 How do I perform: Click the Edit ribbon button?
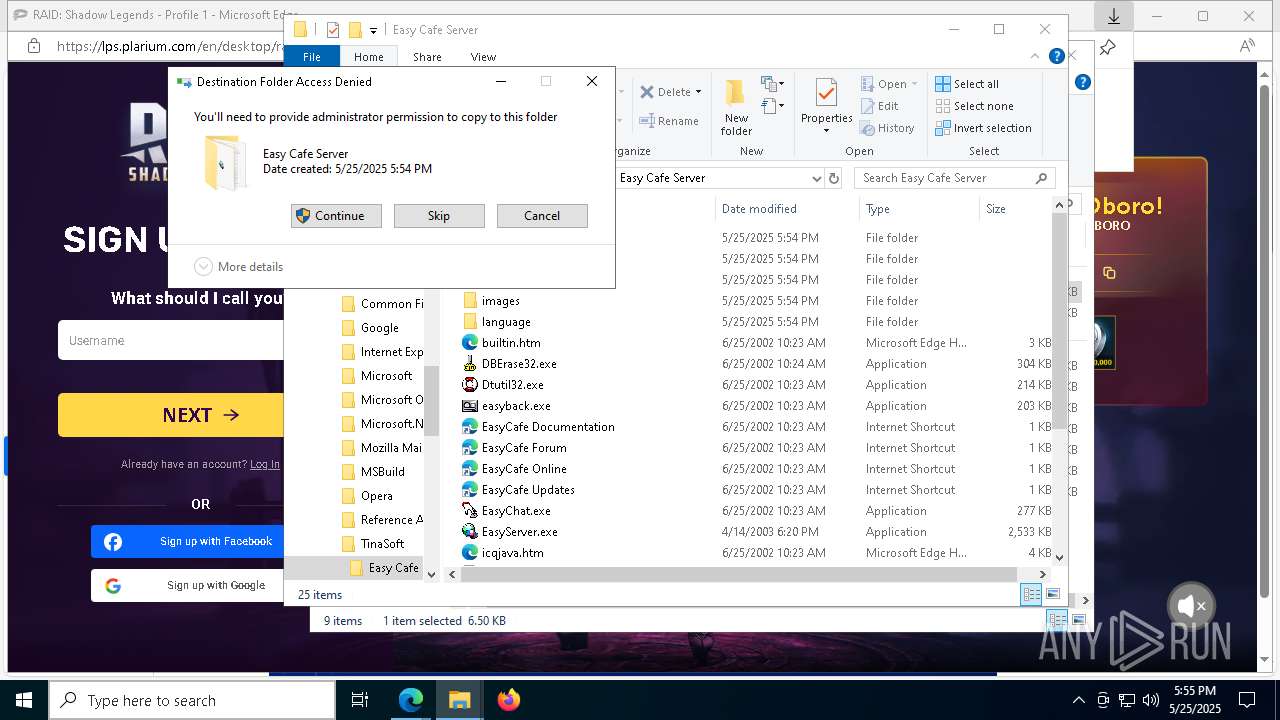point(879,106)
